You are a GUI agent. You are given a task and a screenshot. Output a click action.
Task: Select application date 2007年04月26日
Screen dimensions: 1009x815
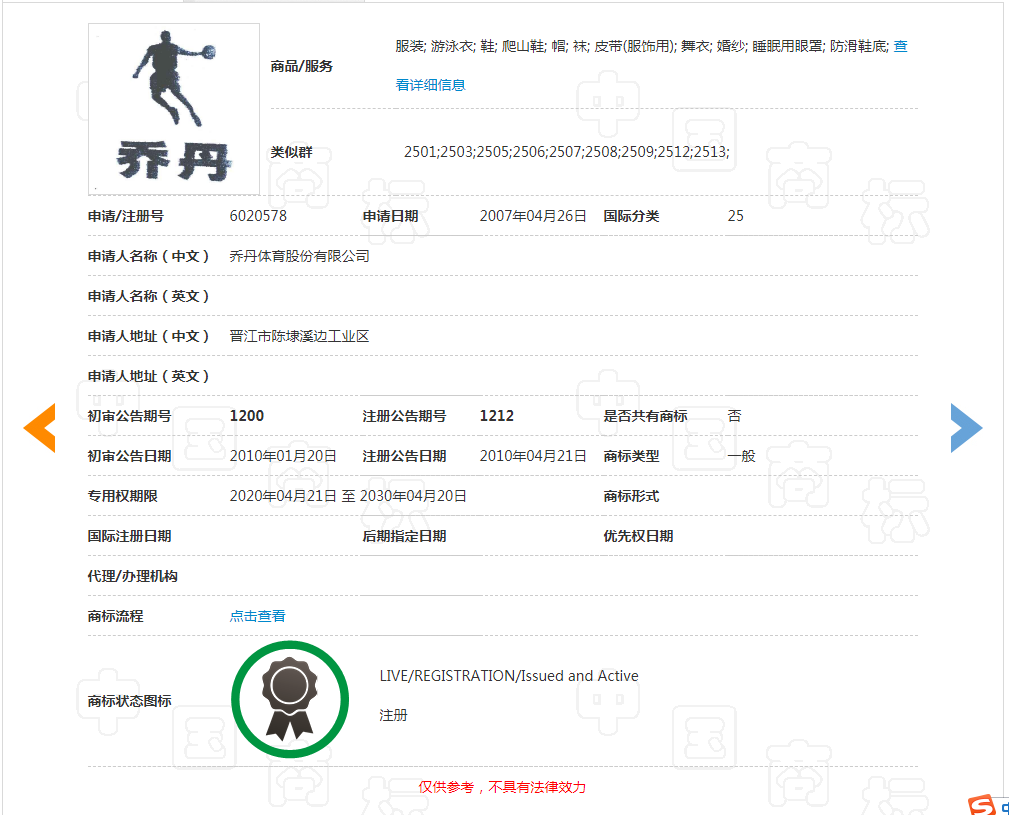click(533, 216)
